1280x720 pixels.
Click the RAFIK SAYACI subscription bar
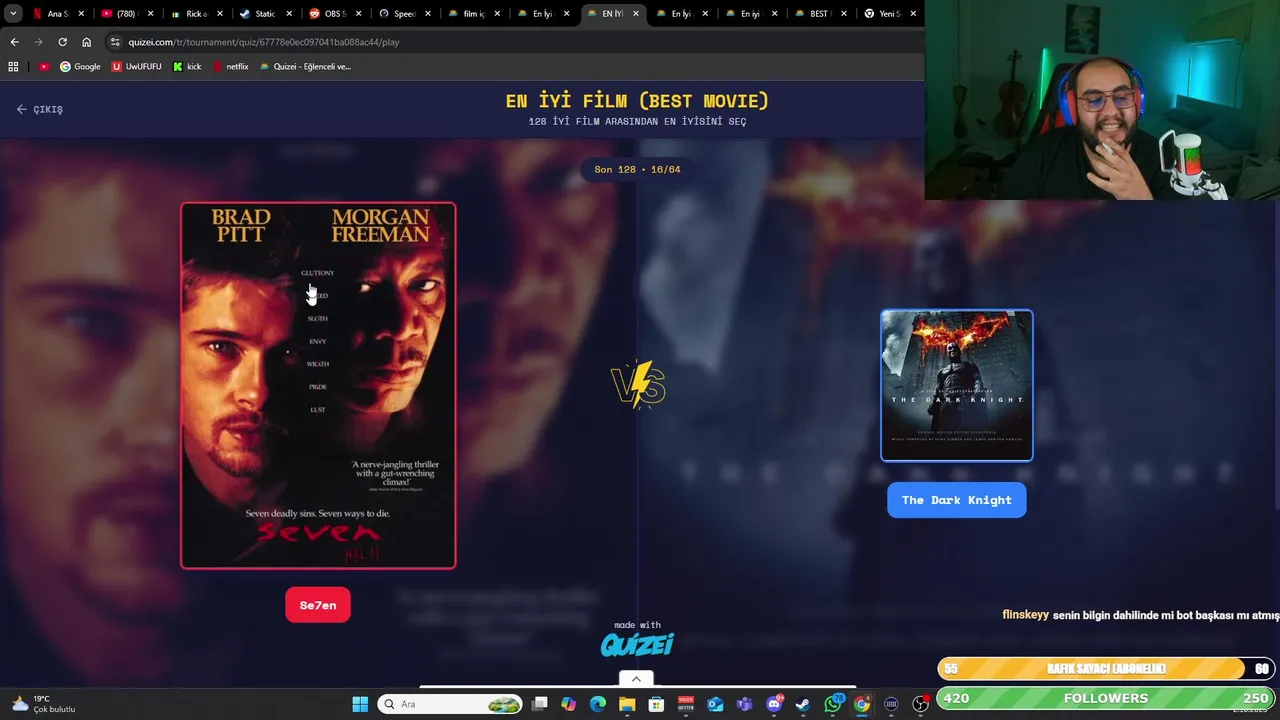pos(1106,669)
